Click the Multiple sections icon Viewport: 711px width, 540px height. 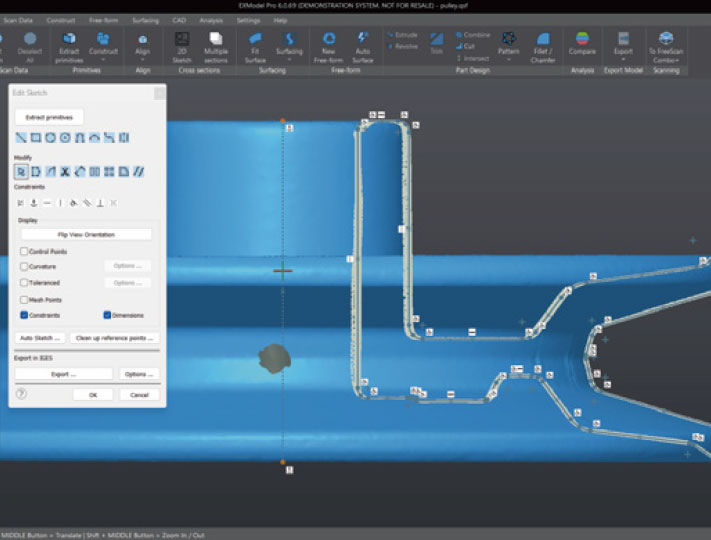click(216, 43)
